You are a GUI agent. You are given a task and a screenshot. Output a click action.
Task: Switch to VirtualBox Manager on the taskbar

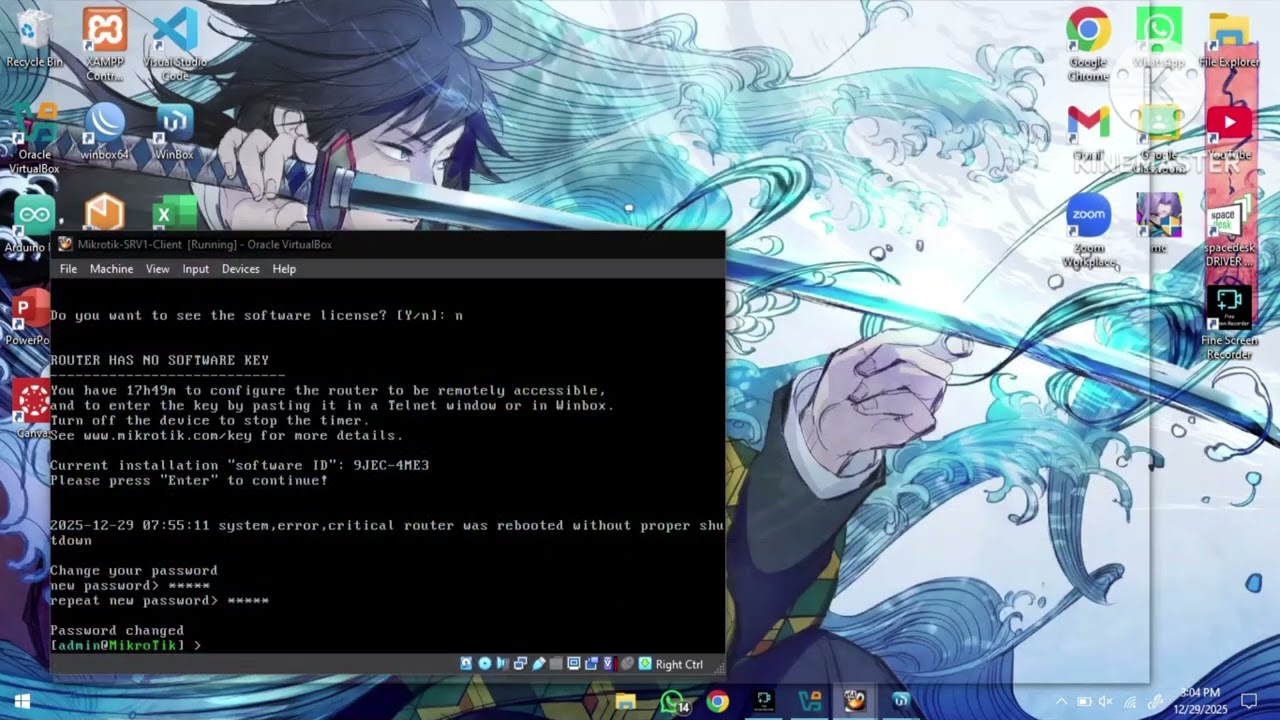(x=809, y=701)
